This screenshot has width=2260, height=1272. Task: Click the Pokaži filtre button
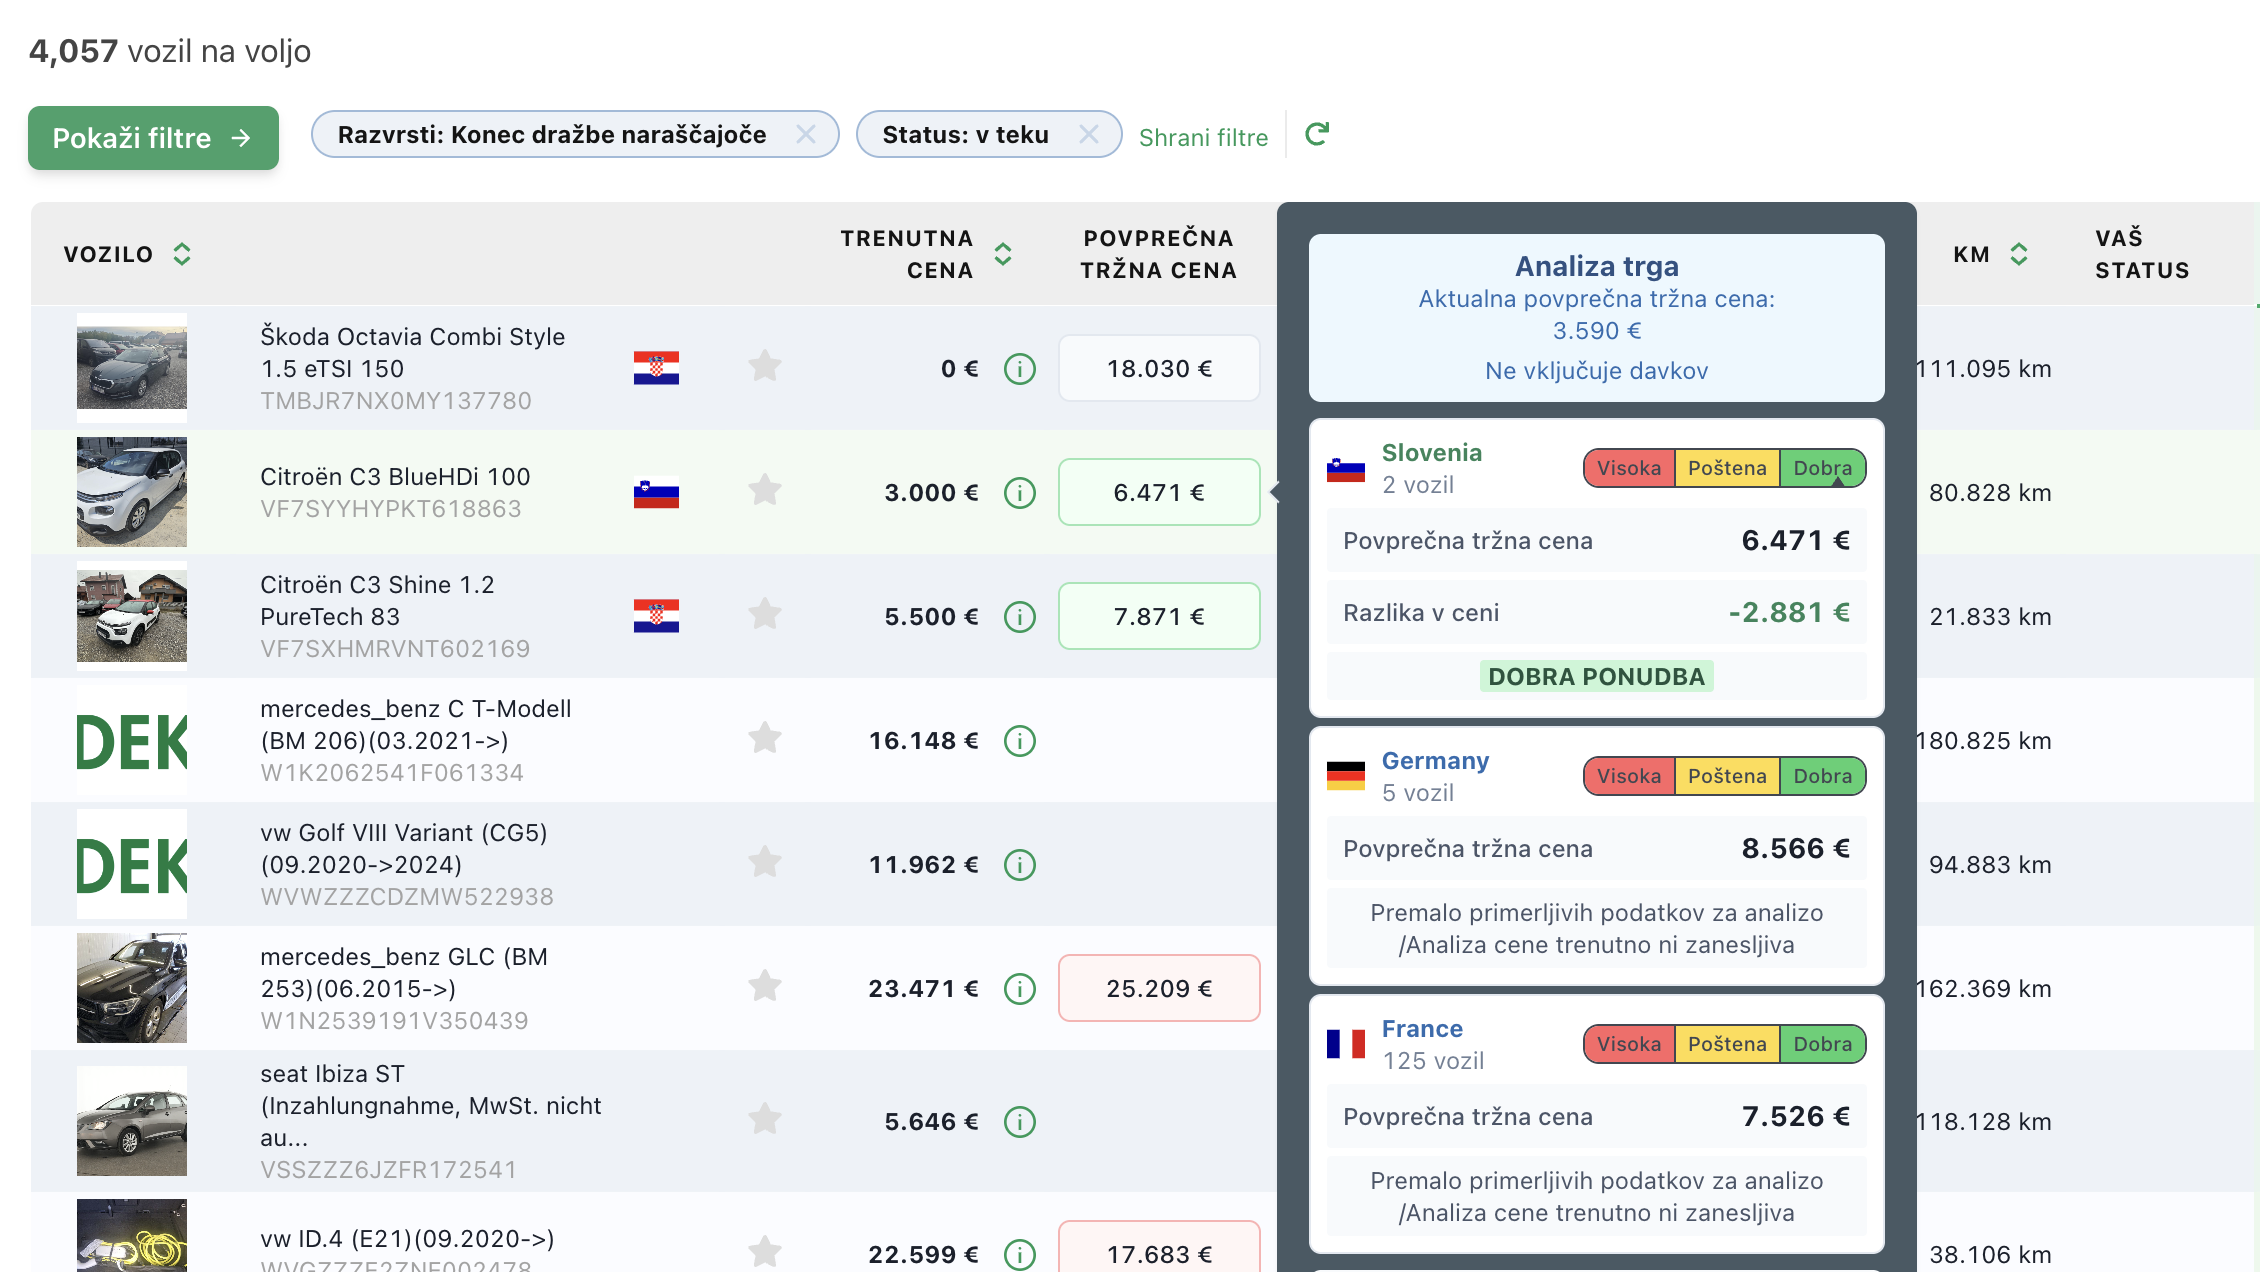[x=153, y=138]
